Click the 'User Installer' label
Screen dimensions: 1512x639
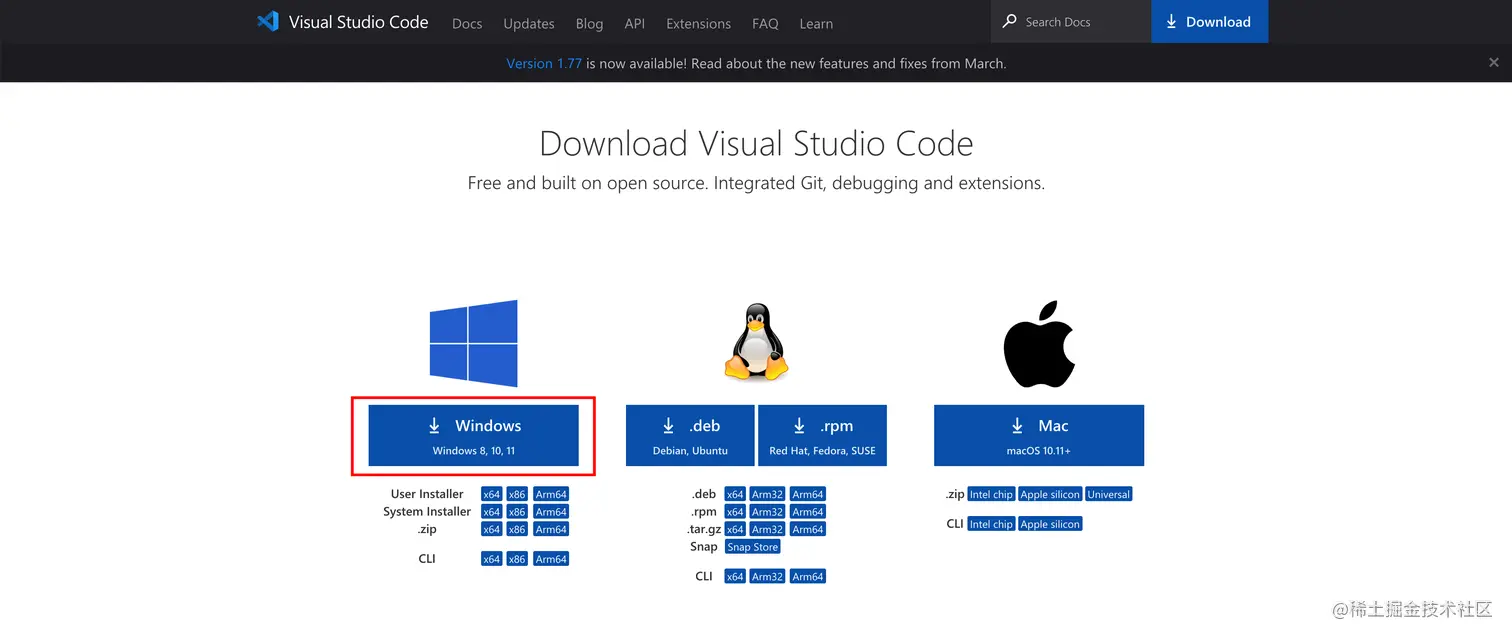(427, 494)
